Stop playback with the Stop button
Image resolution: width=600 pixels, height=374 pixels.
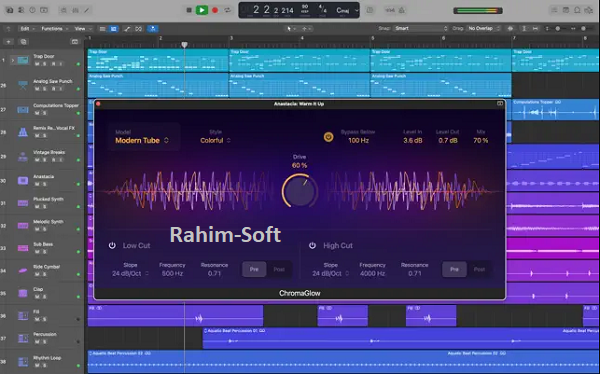click(189, 10)
